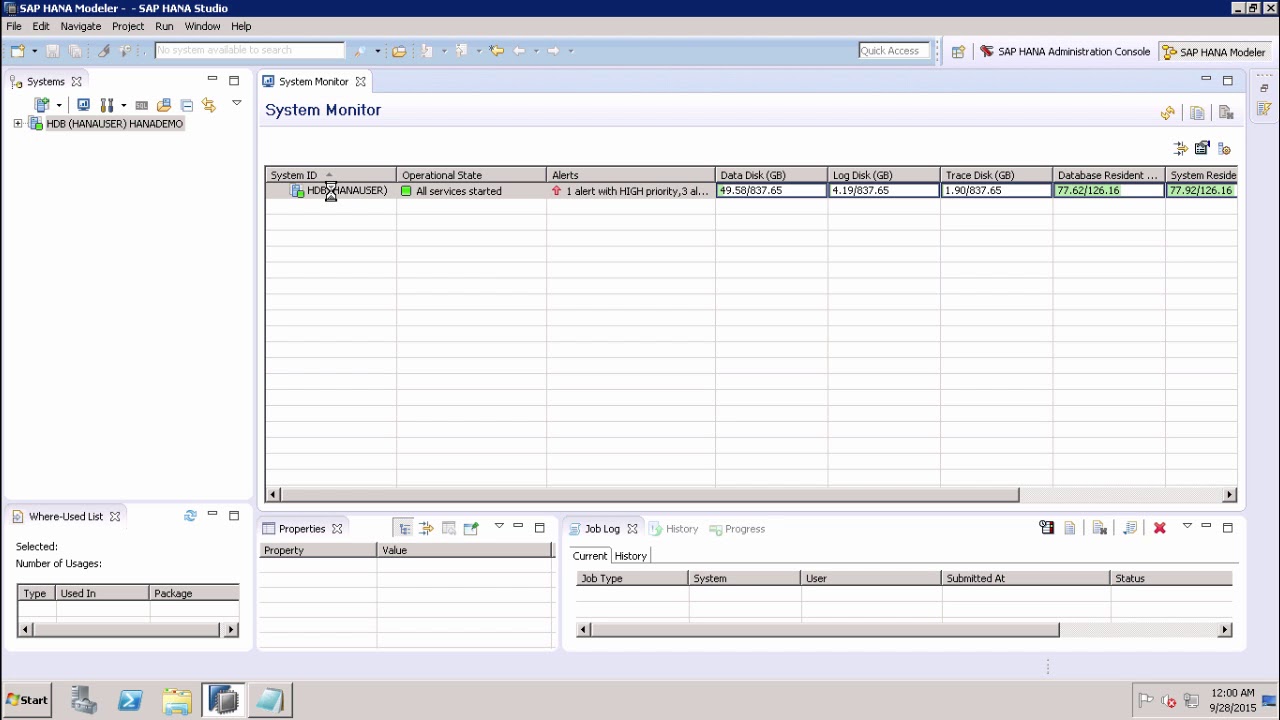
Task: Click the Database Resident memory bar 77.62/126.16
Action: point(1109,190)
